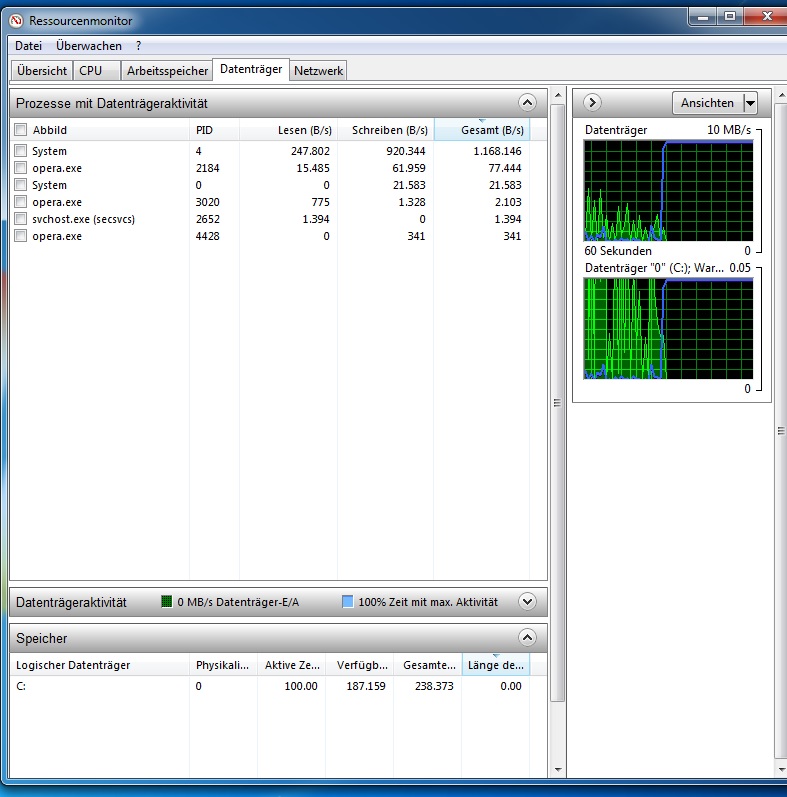Sort by Gesamt (B/s) column
The image size is (787, 797).
(x=482, y=130)
